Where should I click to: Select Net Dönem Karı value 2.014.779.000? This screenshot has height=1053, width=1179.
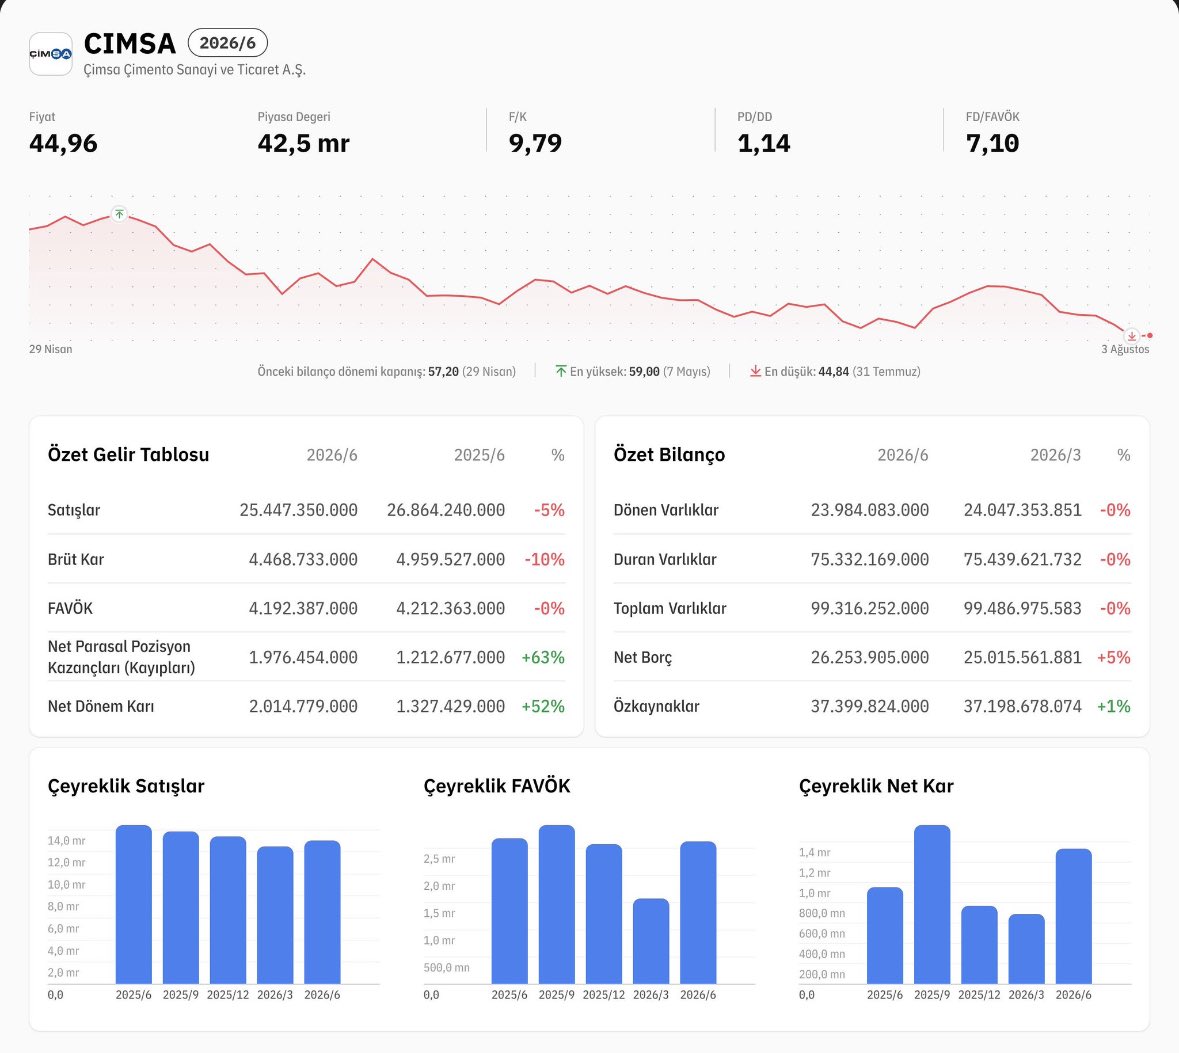(x=303, y=706)
